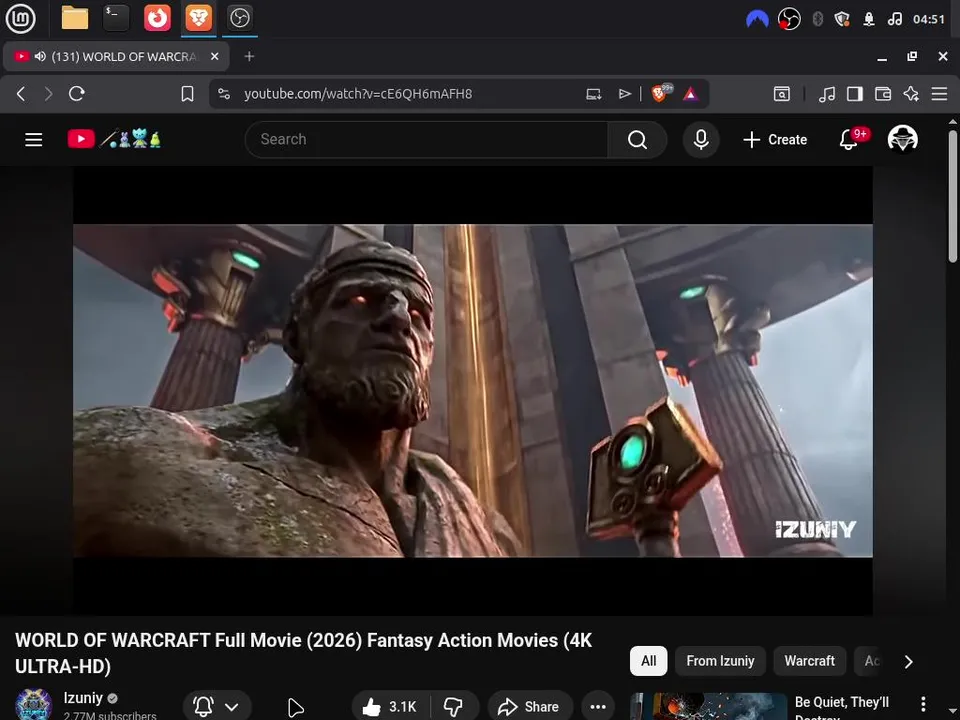Screen dimensions: 960x720
Task: Click the YouTube Search input field
Action: [x=427, y=140]
